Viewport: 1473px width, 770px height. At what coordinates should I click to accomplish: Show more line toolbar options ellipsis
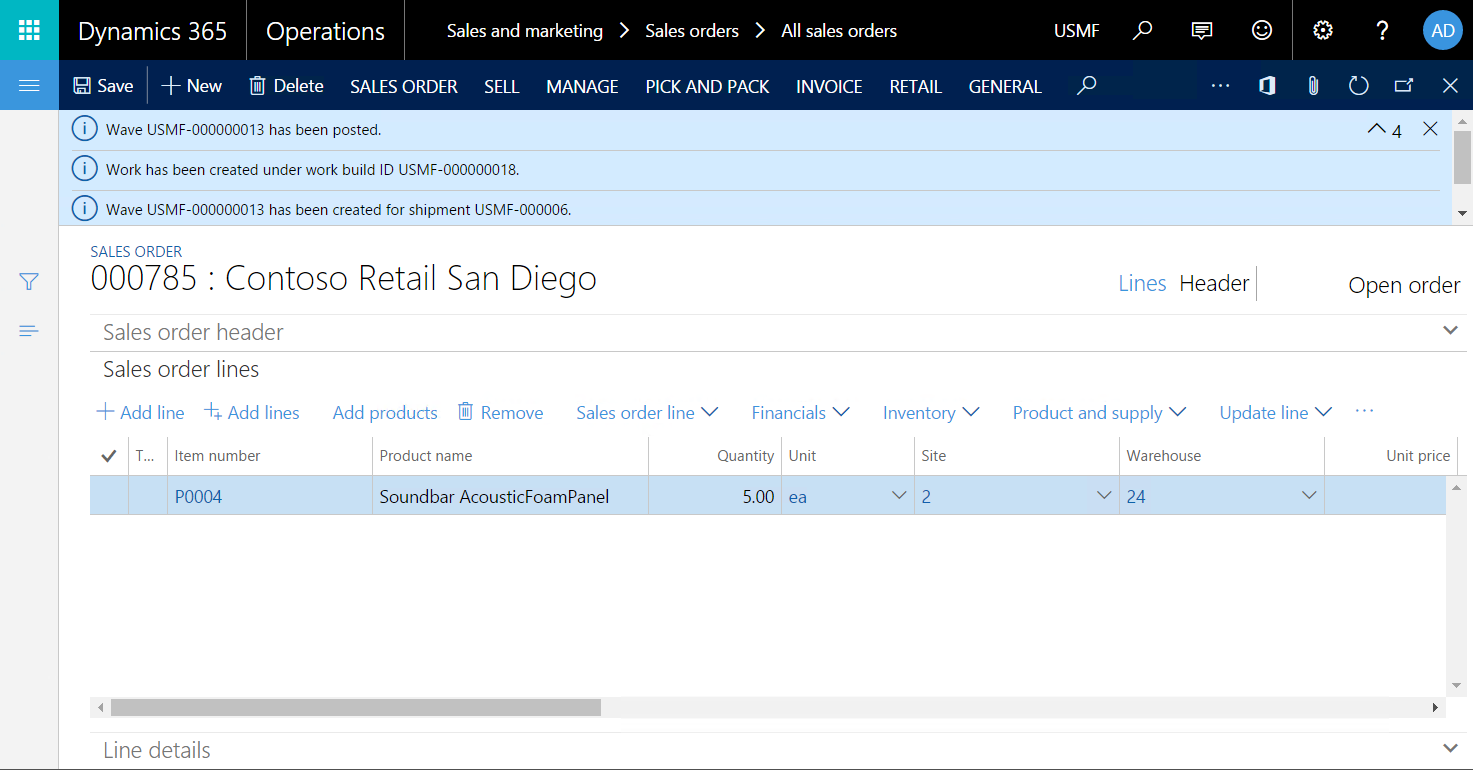pos(1364,411)
